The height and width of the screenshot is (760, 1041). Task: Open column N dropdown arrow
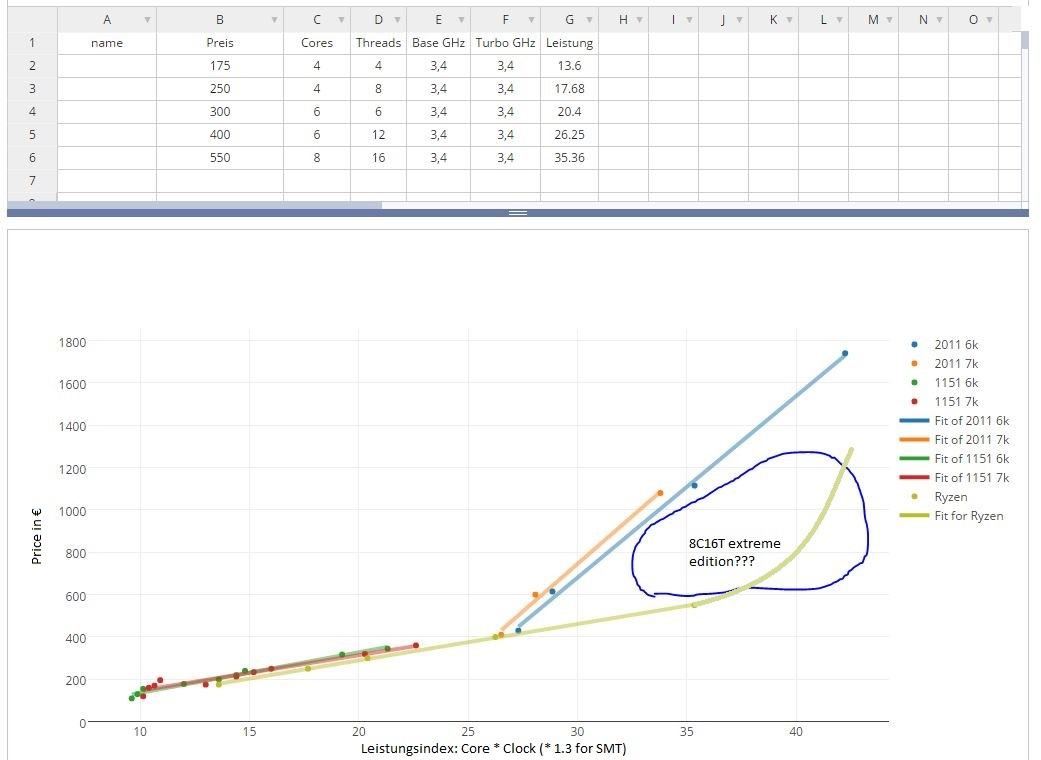(939, 20)
